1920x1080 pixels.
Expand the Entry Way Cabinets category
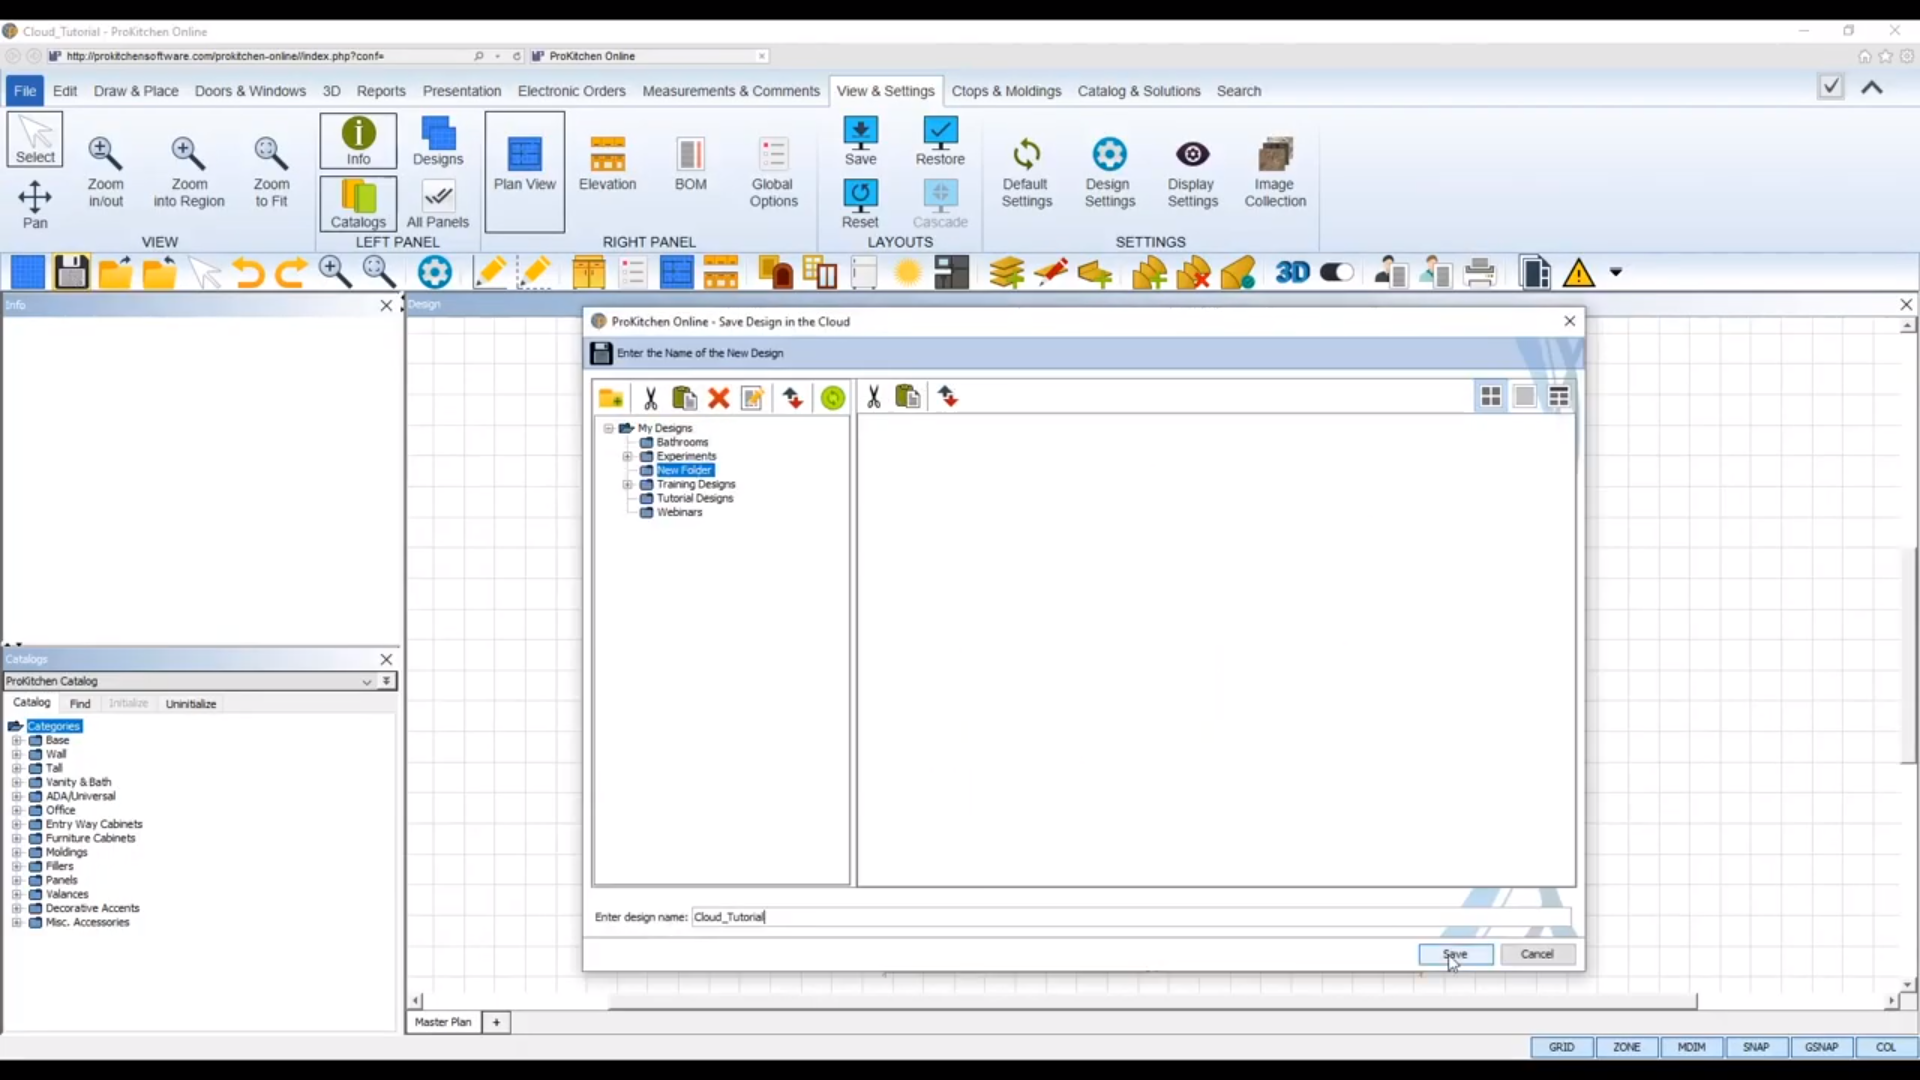click(17, 824)
